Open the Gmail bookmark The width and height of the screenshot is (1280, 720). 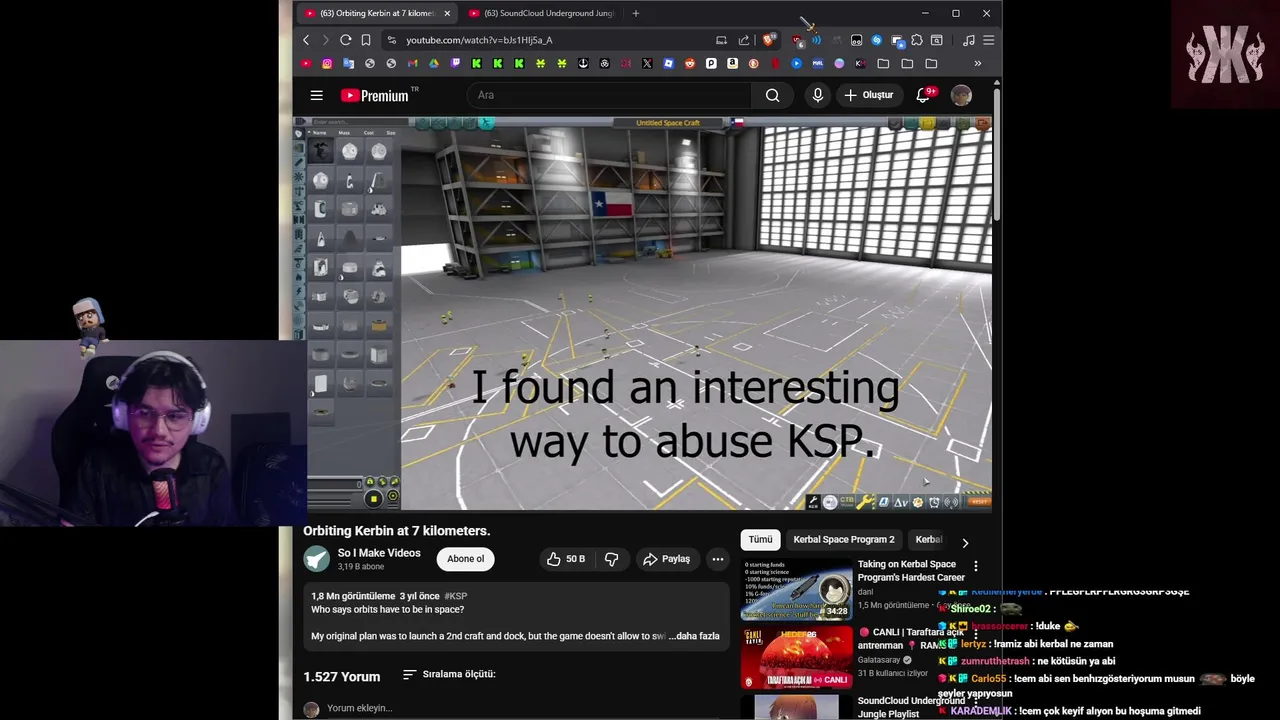[x=412, y=63]
